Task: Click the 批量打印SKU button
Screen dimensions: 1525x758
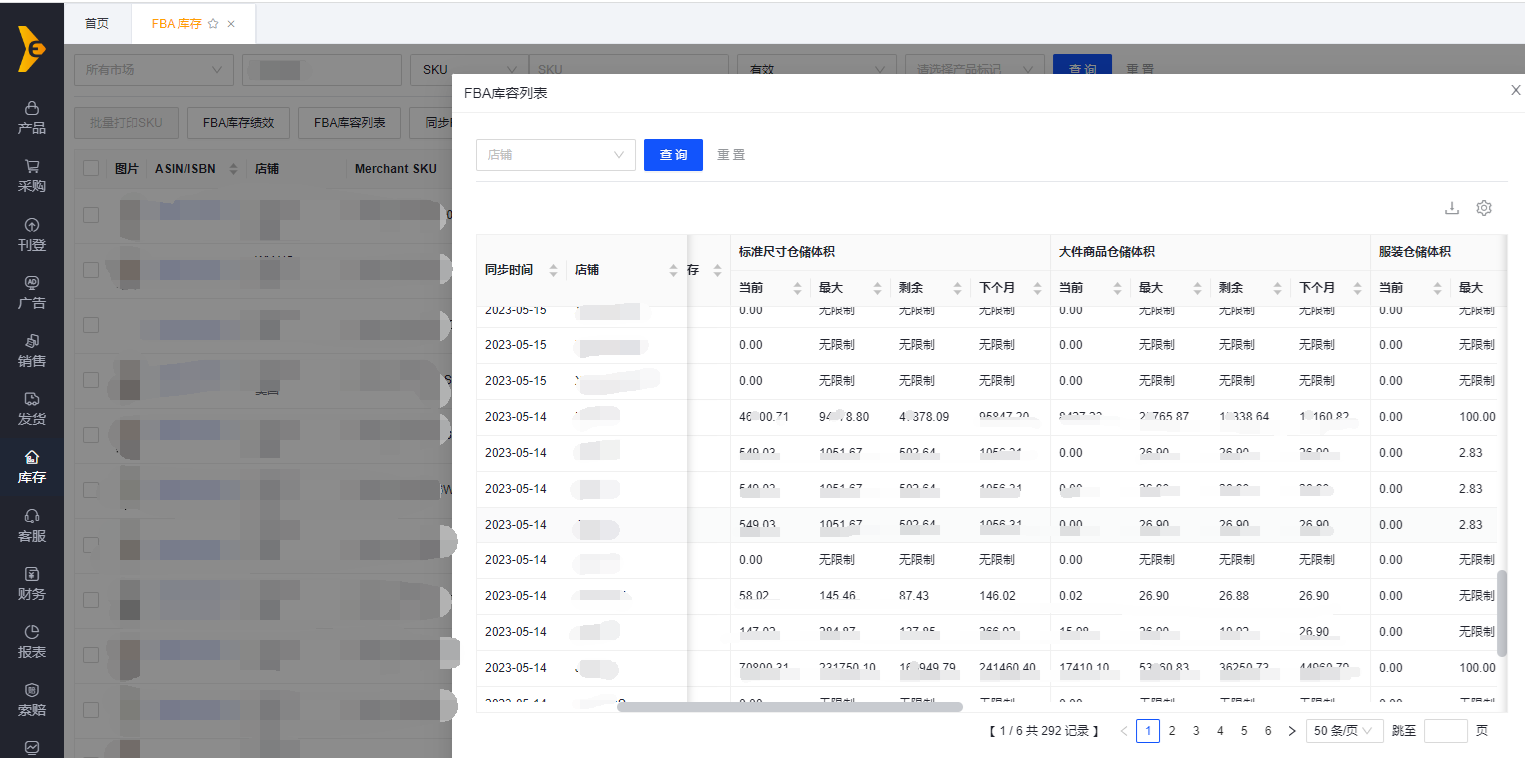Action: (126, 123)
